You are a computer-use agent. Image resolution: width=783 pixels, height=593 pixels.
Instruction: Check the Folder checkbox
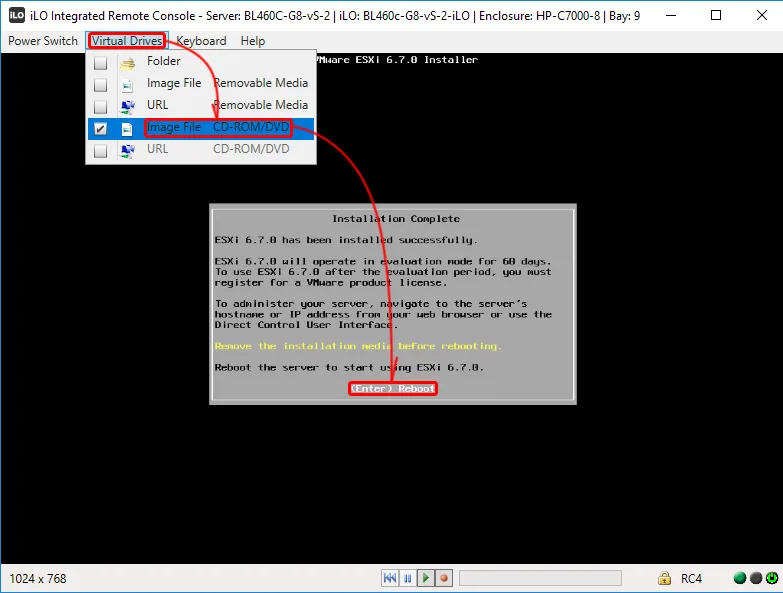(100, 63)
